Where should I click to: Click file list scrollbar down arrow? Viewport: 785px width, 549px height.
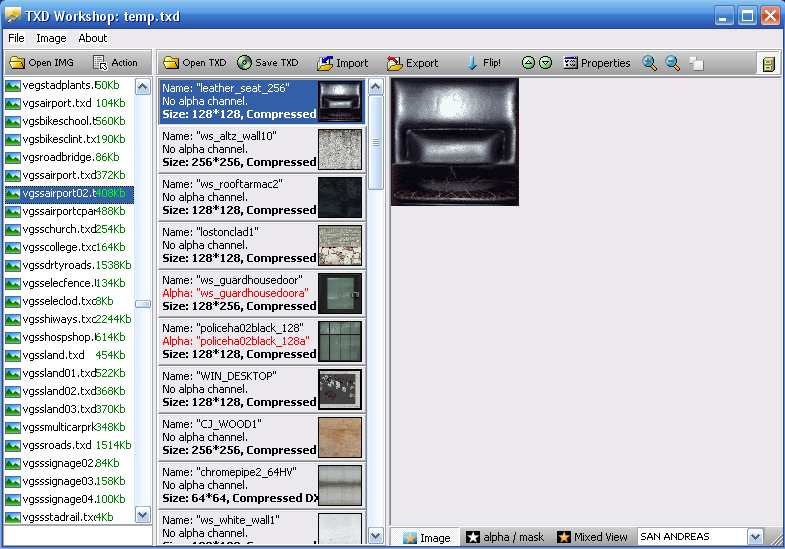click(143, 515)
